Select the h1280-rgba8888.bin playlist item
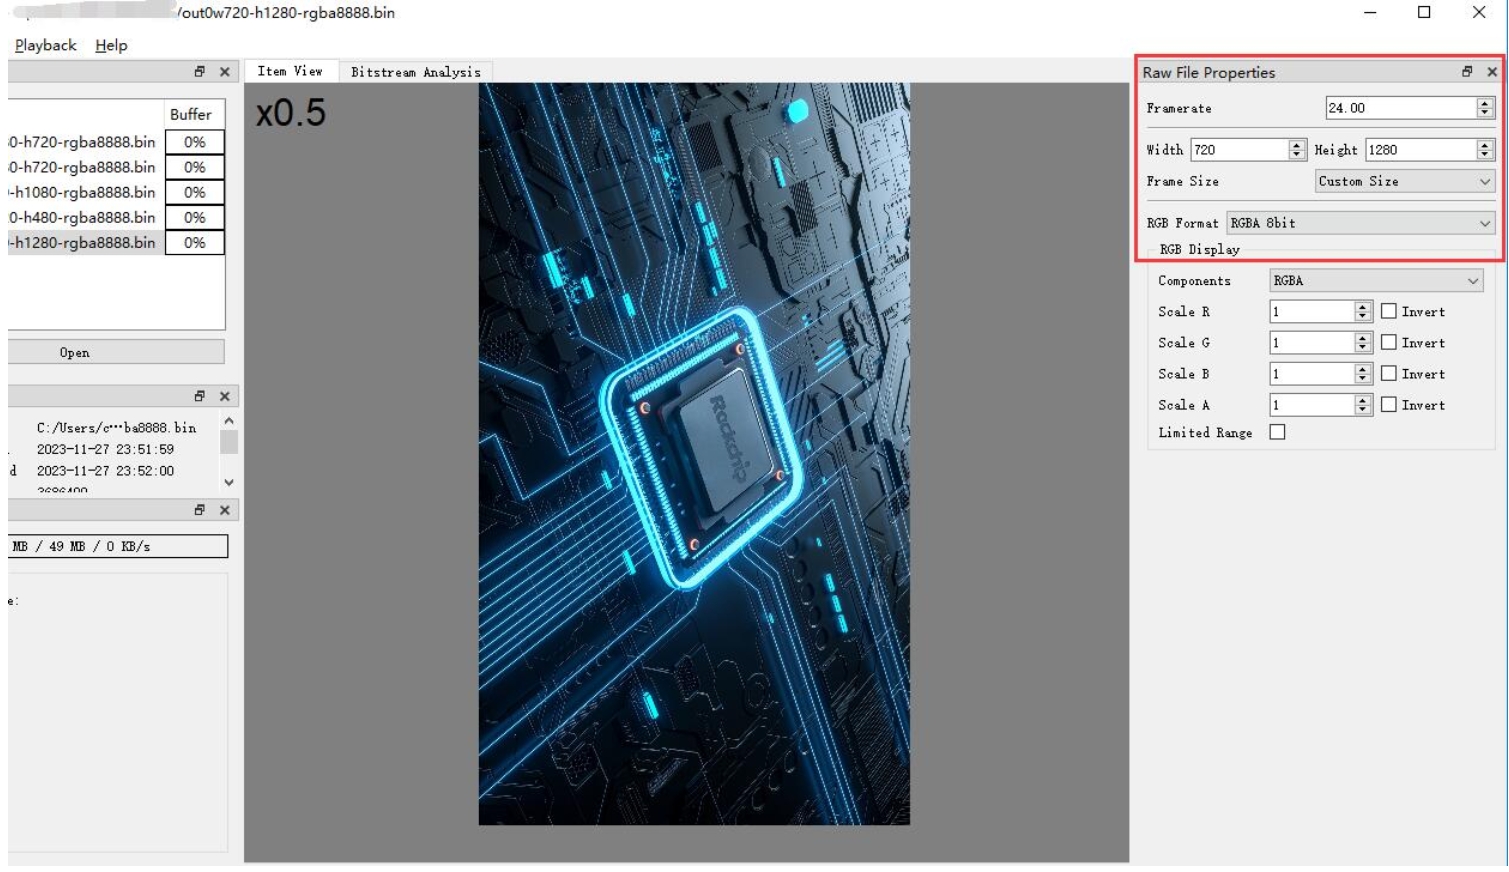 pyautogui.click(x=85, y=242)
